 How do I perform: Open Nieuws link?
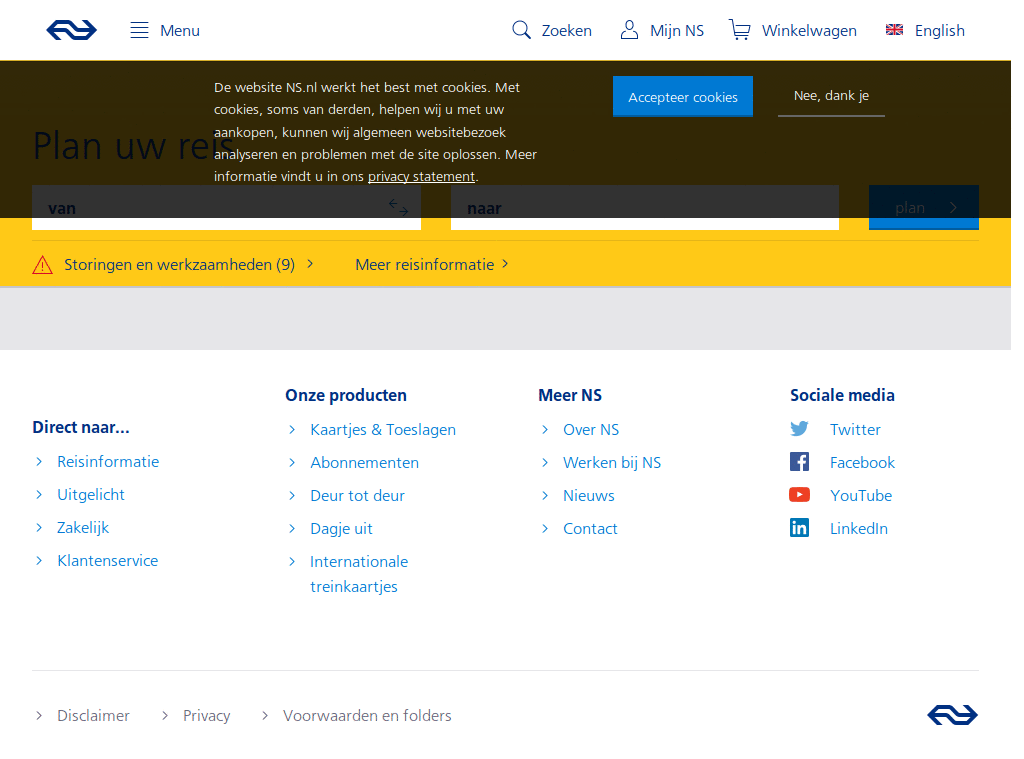589,496
